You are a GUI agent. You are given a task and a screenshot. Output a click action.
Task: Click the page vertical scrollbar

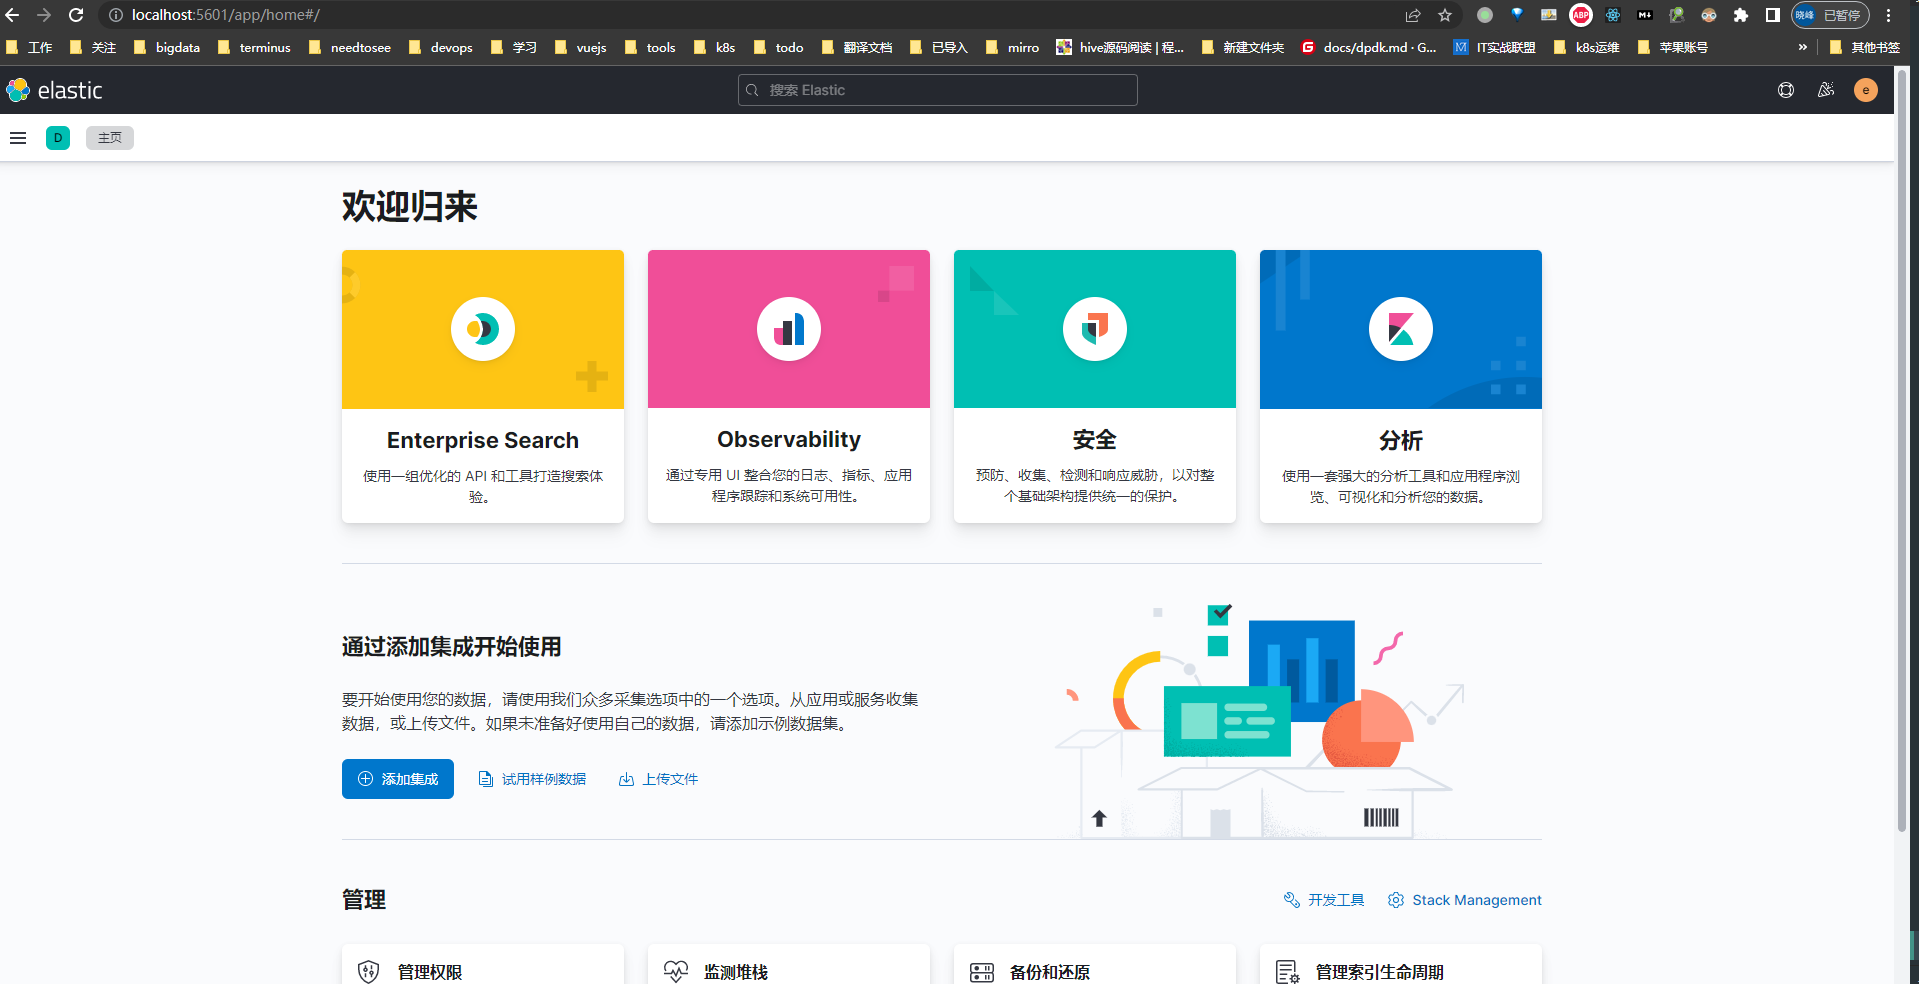[x=1902, y=450]
